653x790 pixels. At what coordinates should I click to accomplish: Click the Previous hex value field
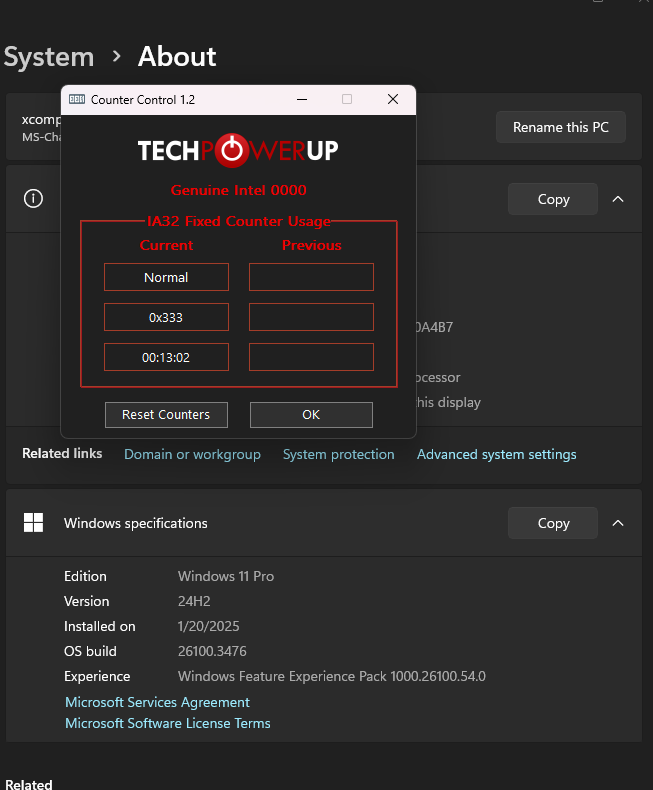(x=311, y=317)
